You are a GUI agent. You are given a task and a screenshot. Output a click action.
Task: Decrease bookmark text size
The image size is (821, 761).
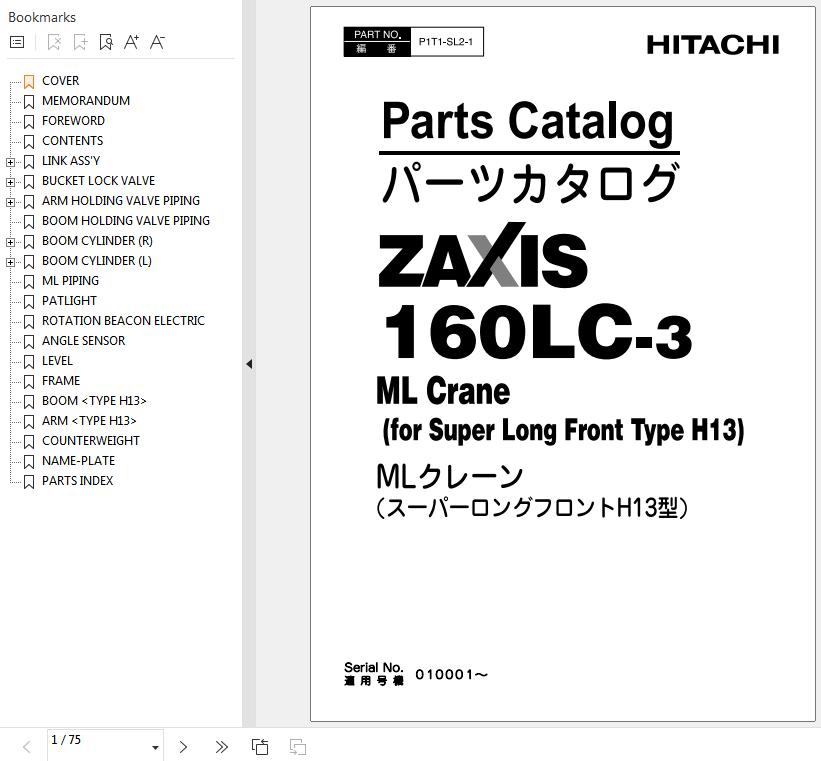(157, 42)
